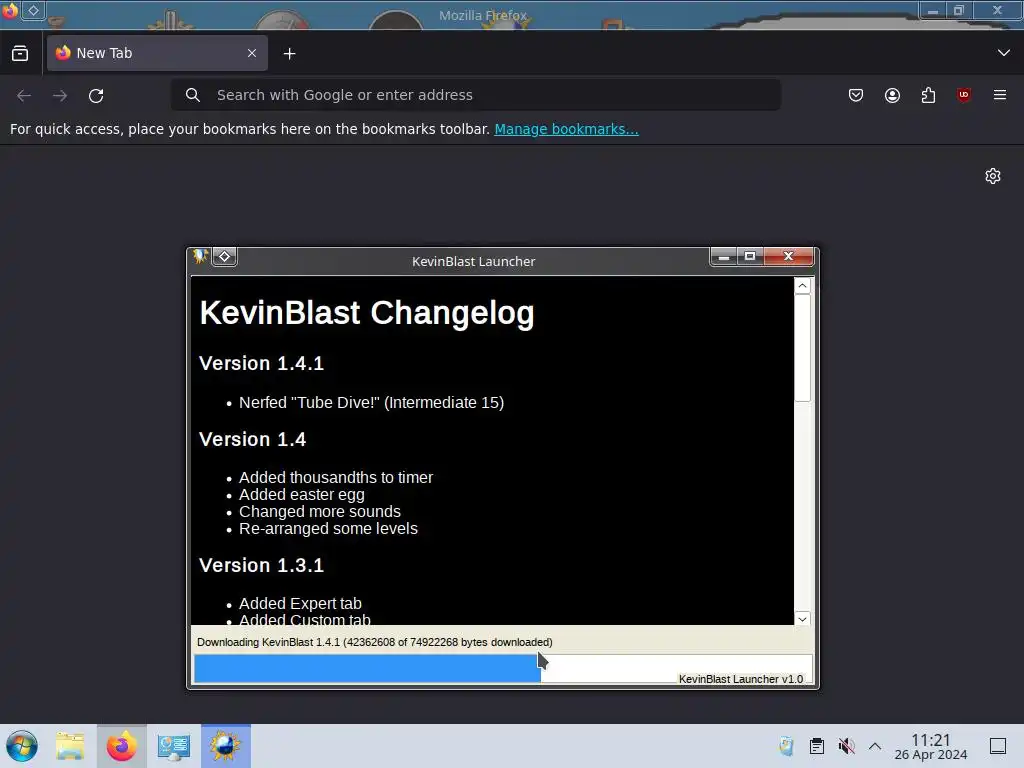Open Firefox account menu
Screen dimensions: 1024x768
click(x=892, y=95)
